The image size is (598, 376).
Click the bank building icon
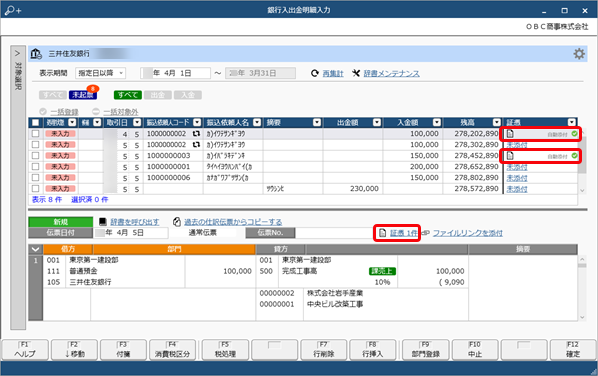point(36,53)
